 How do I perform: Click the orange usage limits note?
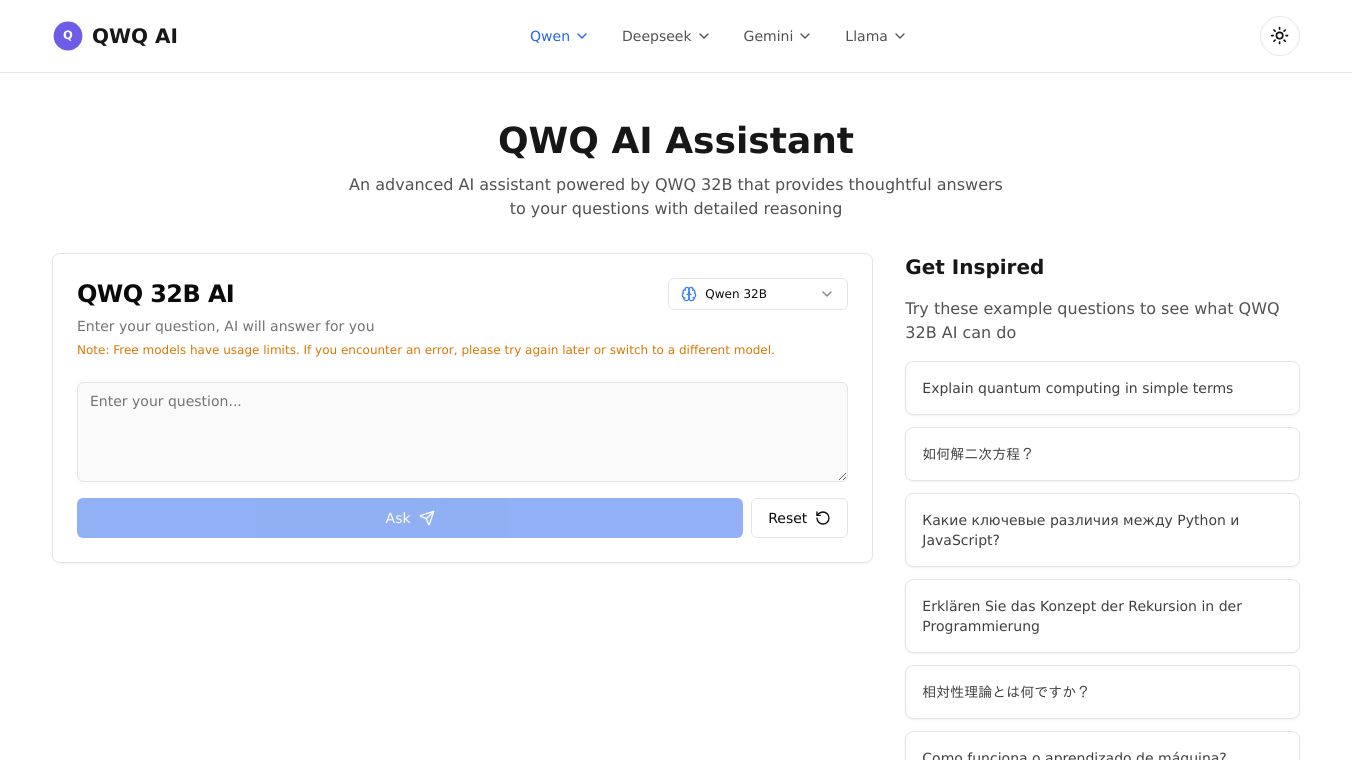(x=426, y=350)
